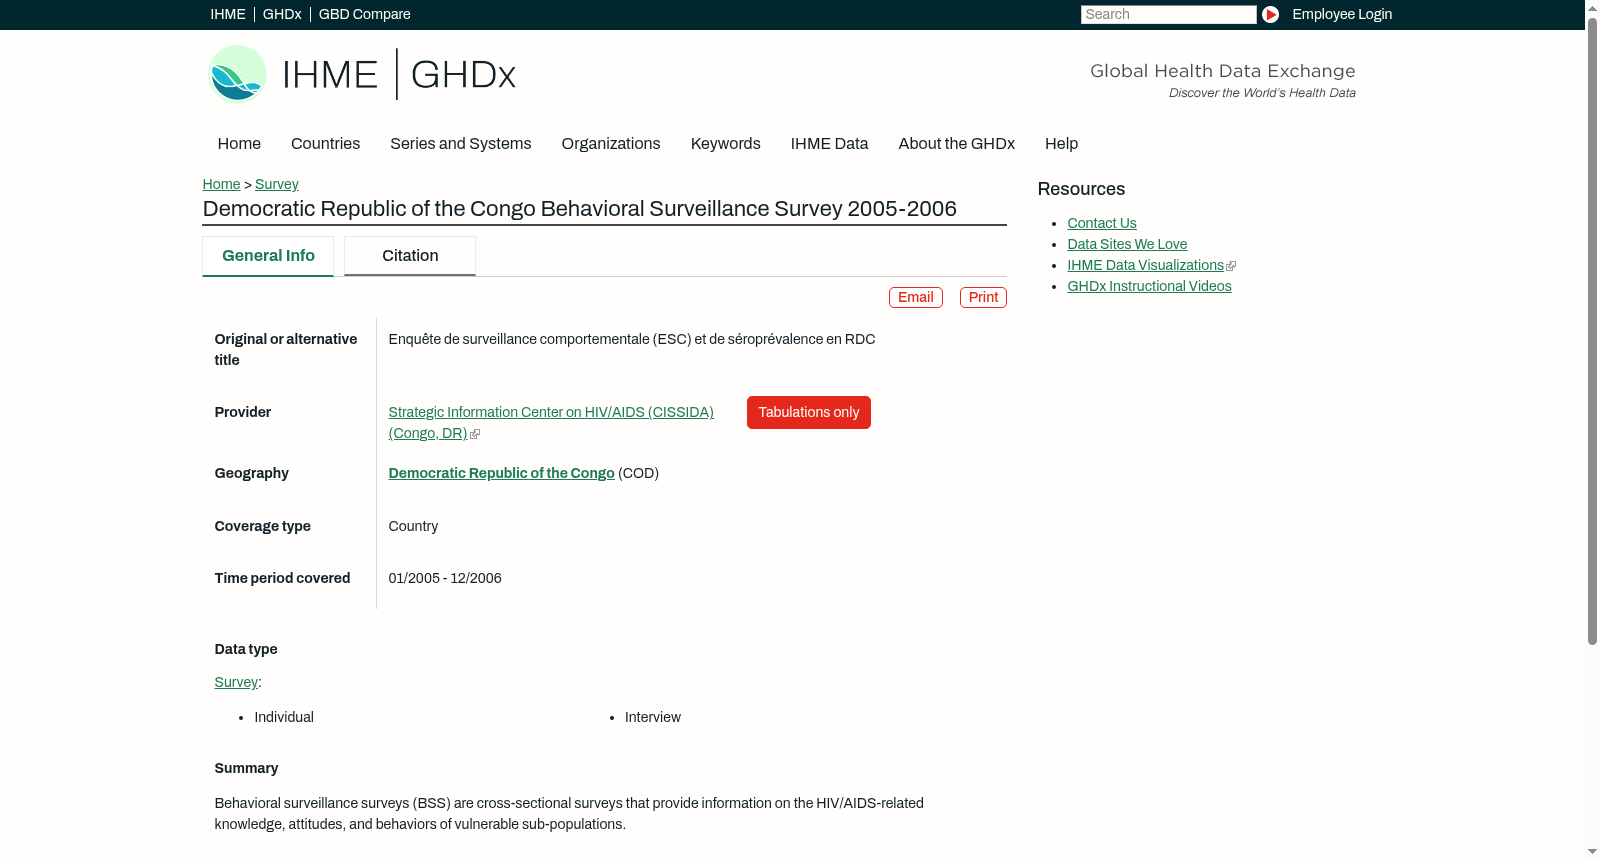
Task: Open the Countries menu
Action: tap(325, 144)
